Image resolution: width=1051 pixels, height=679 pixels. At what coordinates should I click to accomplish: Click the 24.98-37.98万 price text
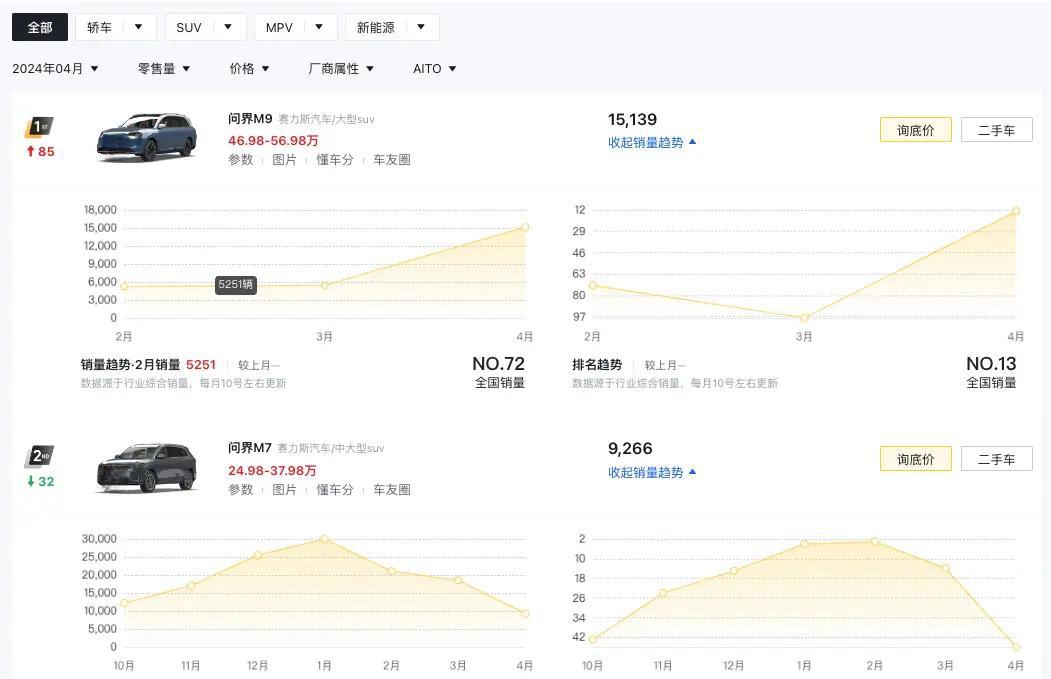[x=272, y=471]
